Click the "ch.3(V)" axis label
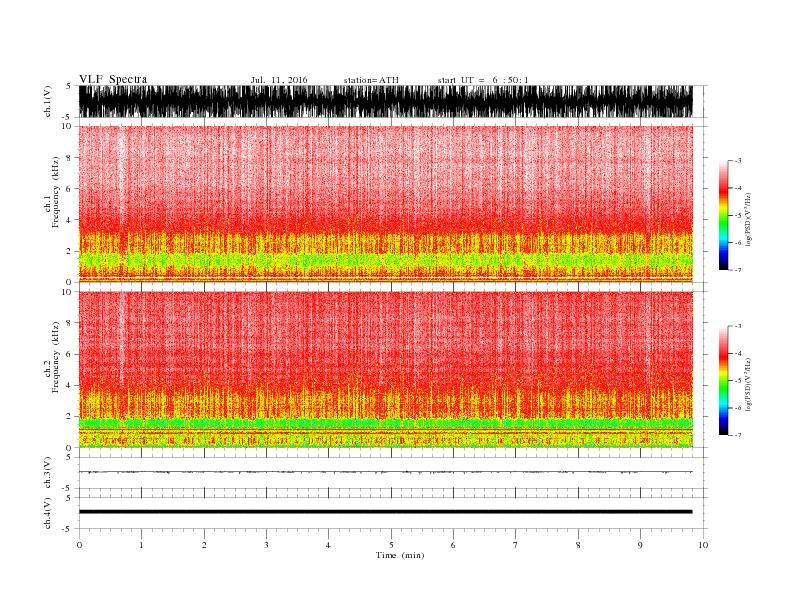Screen dimensions: 792x612 tap(48, 473)
